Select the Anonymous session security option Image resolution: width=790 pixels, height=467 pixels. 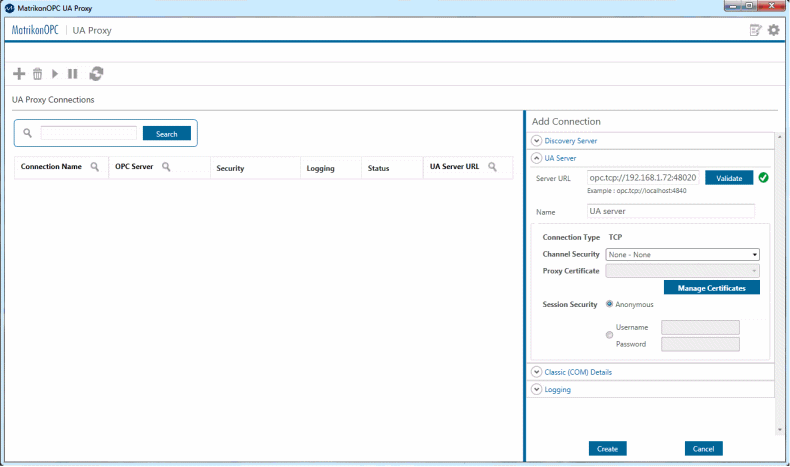point(610,304)
